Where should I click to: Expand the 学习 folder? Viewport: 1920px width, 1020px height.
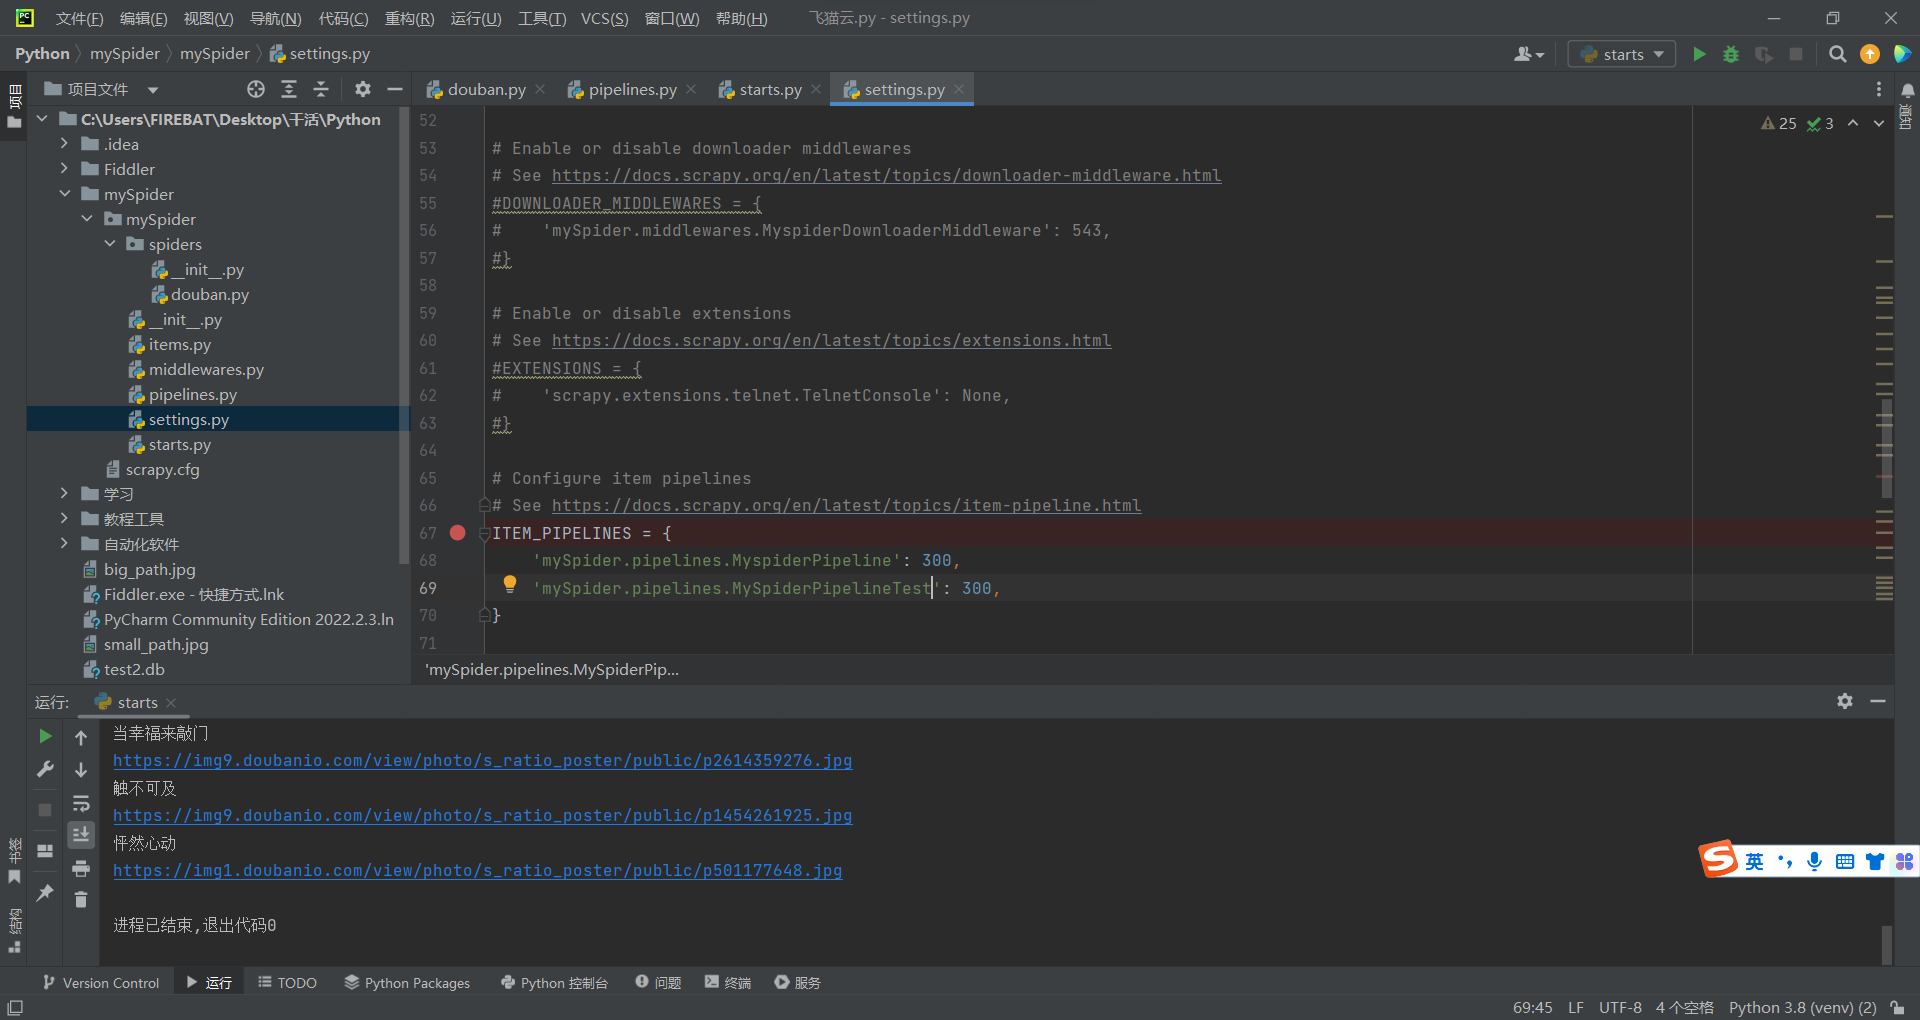point(64,494)
